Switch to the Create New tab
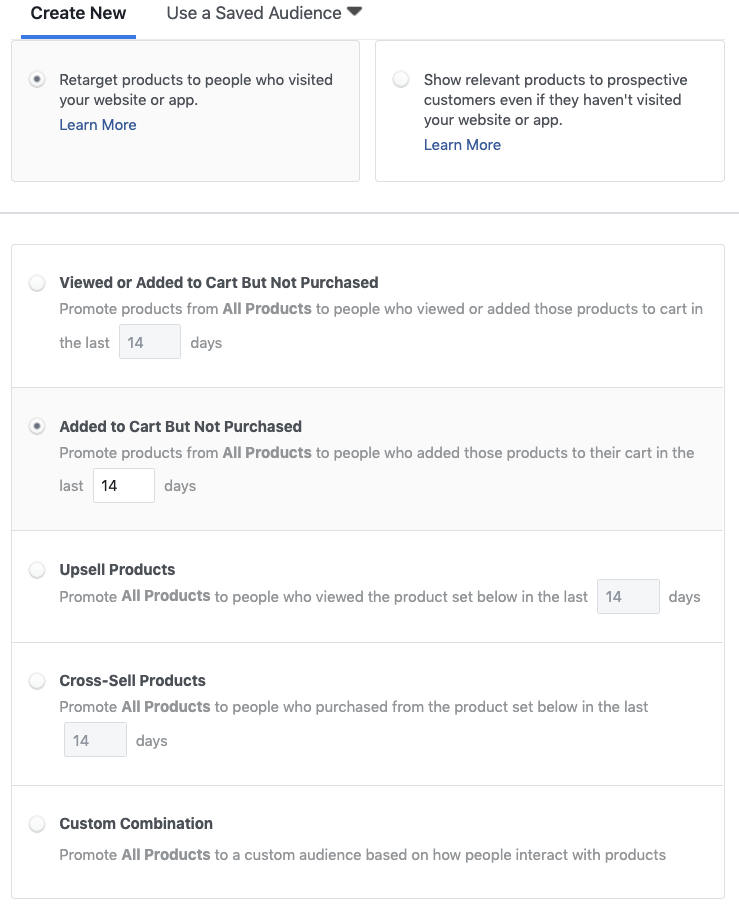739x910 pixels. click(78, 14)
